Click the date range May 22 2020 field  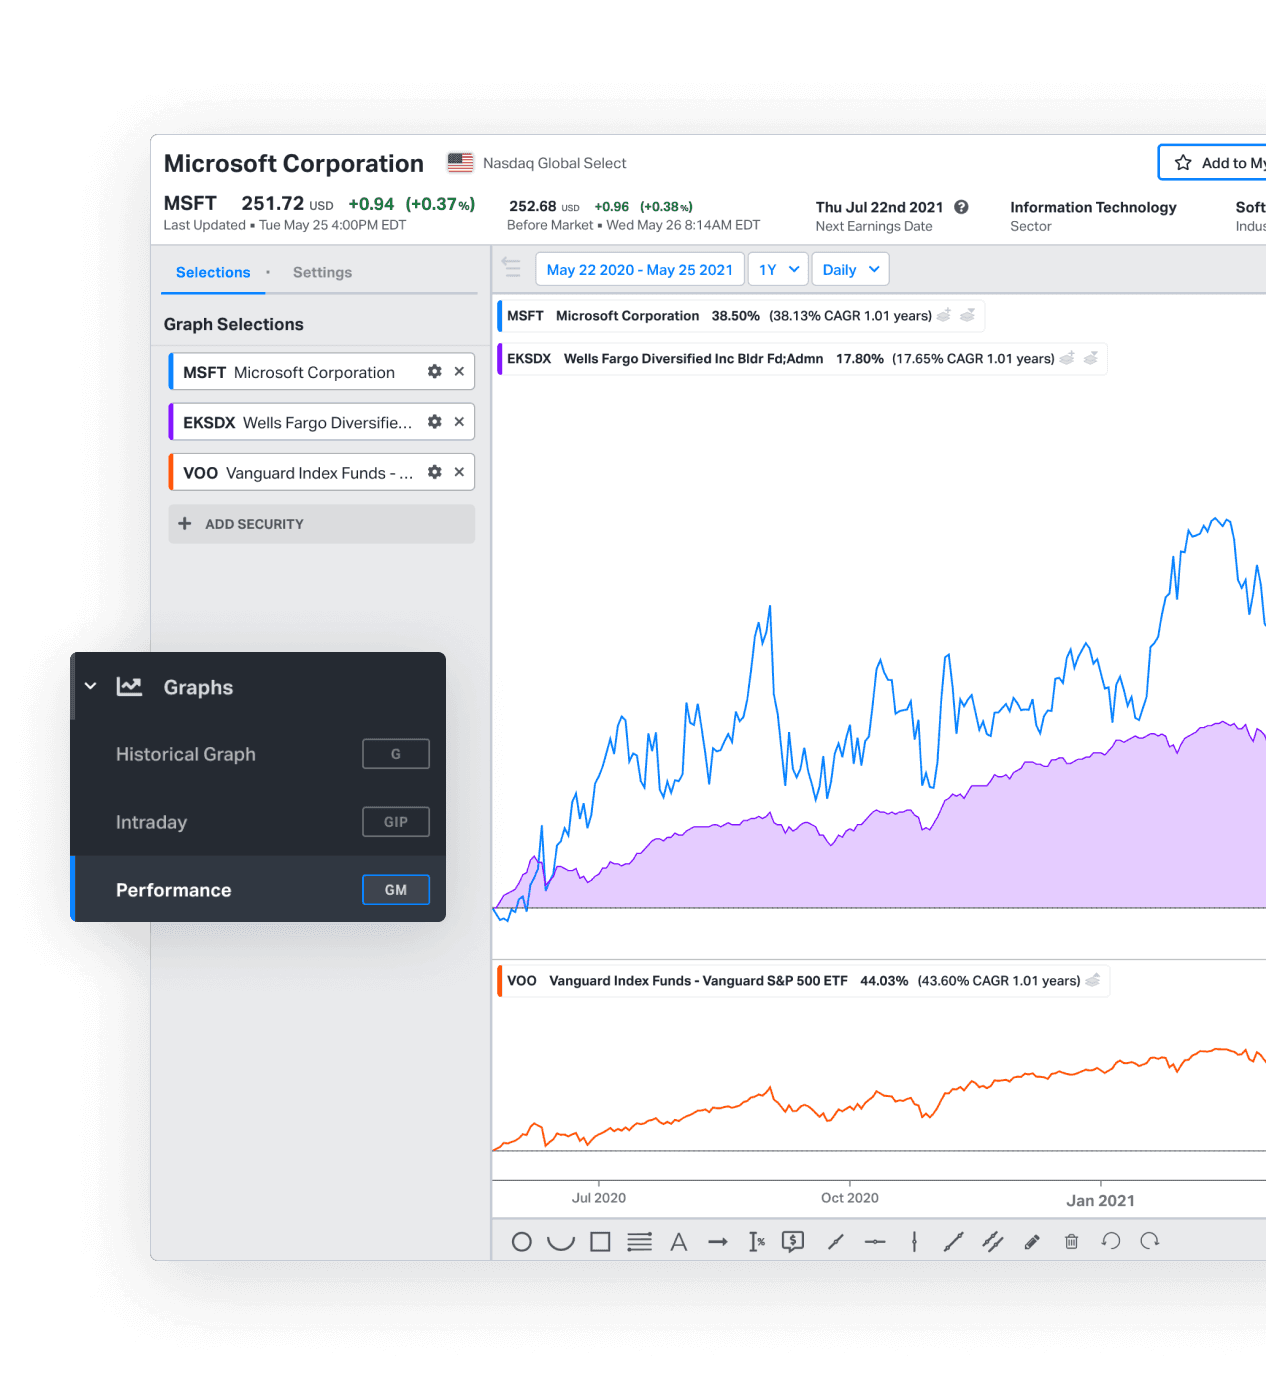click(639, 270)
